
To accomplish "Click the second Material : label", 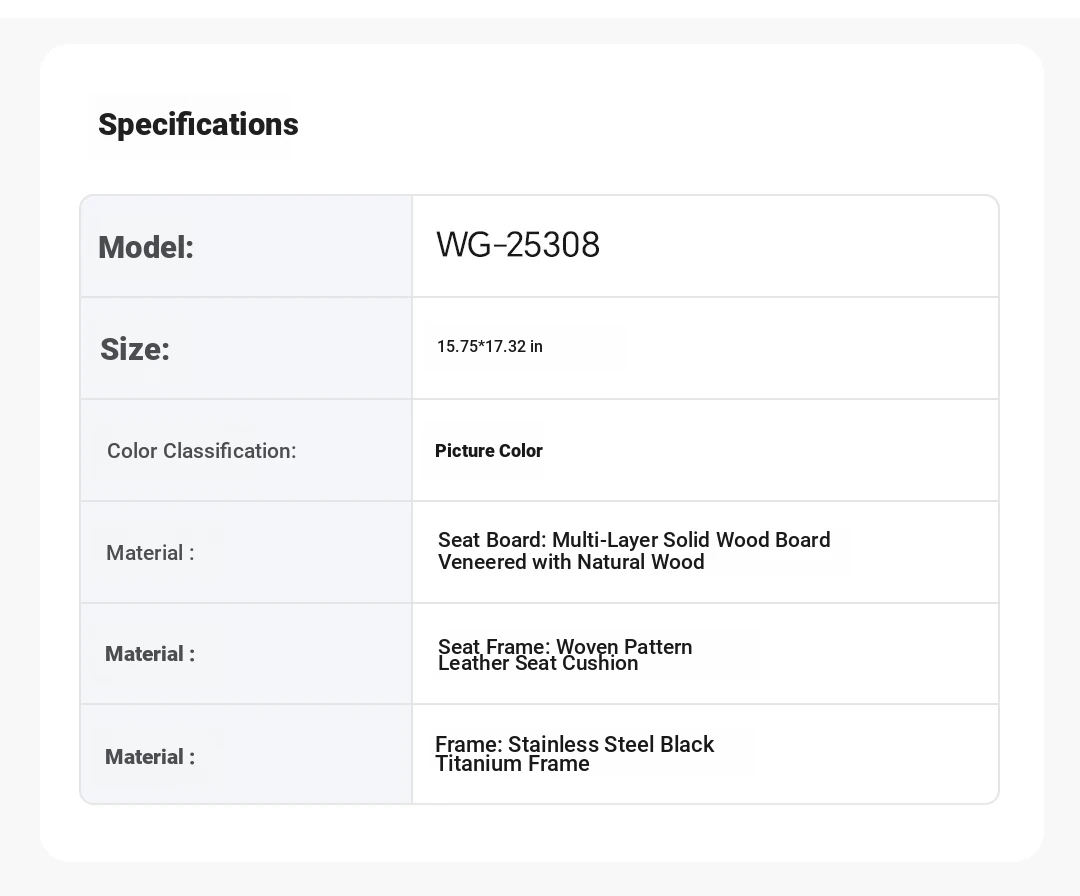I will pos(150,654).
